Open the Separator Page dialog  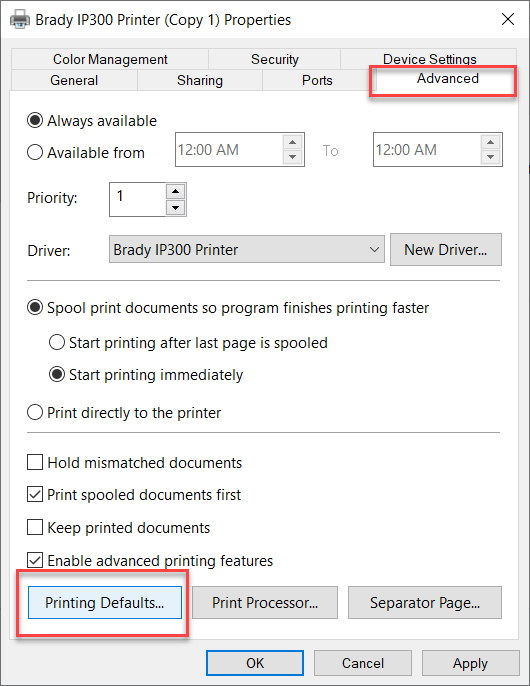click(x=425, y=602)
